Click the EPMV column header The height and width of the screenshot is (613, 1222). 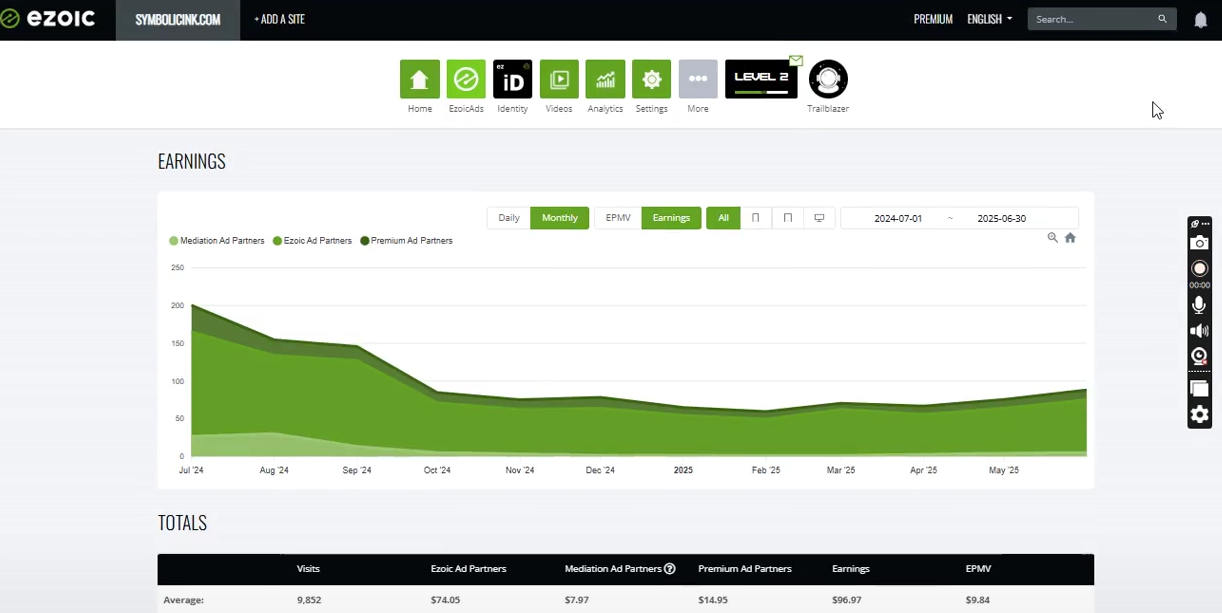(978, 569)
